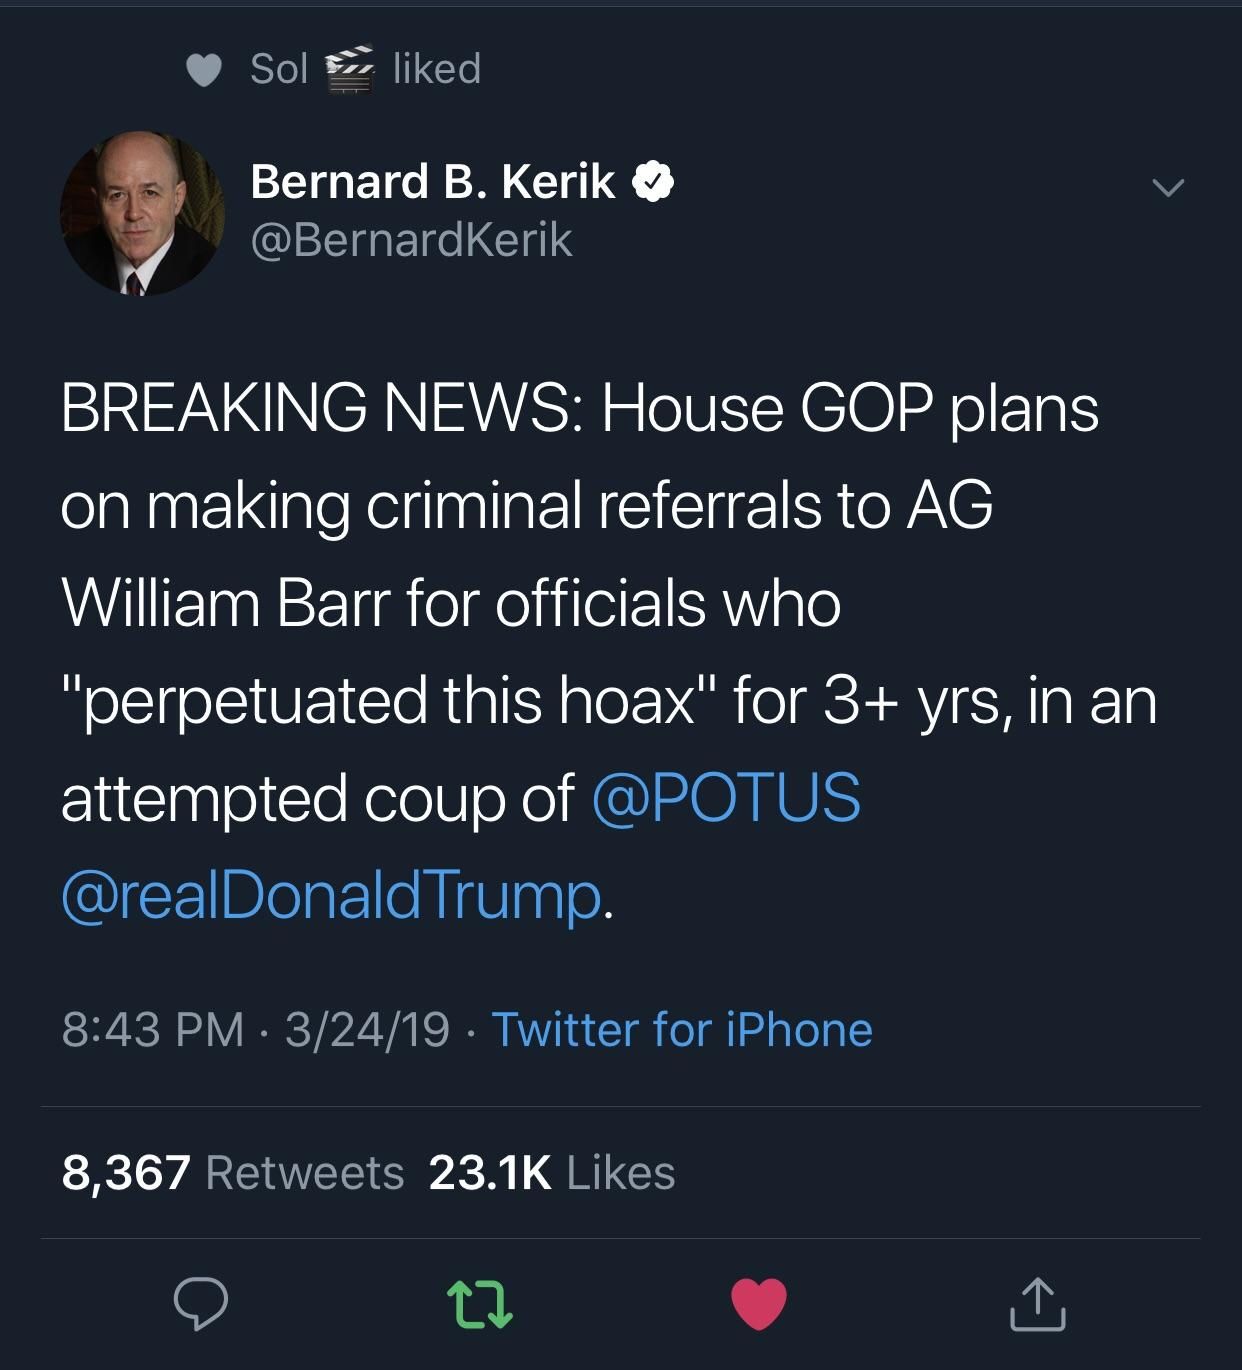The width and height of the screenshot is (1242, 1370).
Task: Click the word liked in the banner
Action: pyautogui.click(x=437, y=69)
